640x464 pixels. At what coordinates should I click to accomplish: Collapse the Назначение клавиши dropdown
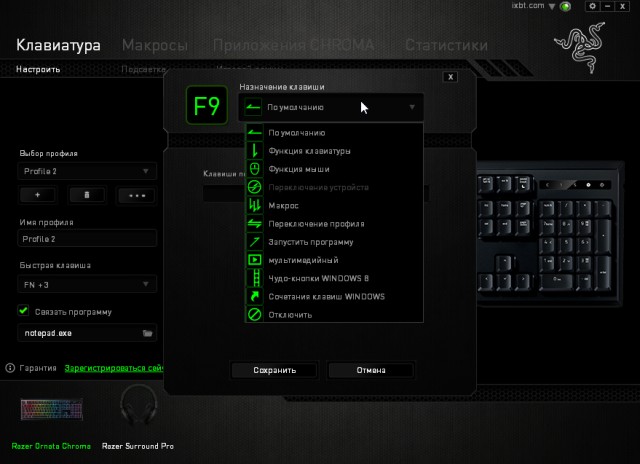click(x=411, y=107)
